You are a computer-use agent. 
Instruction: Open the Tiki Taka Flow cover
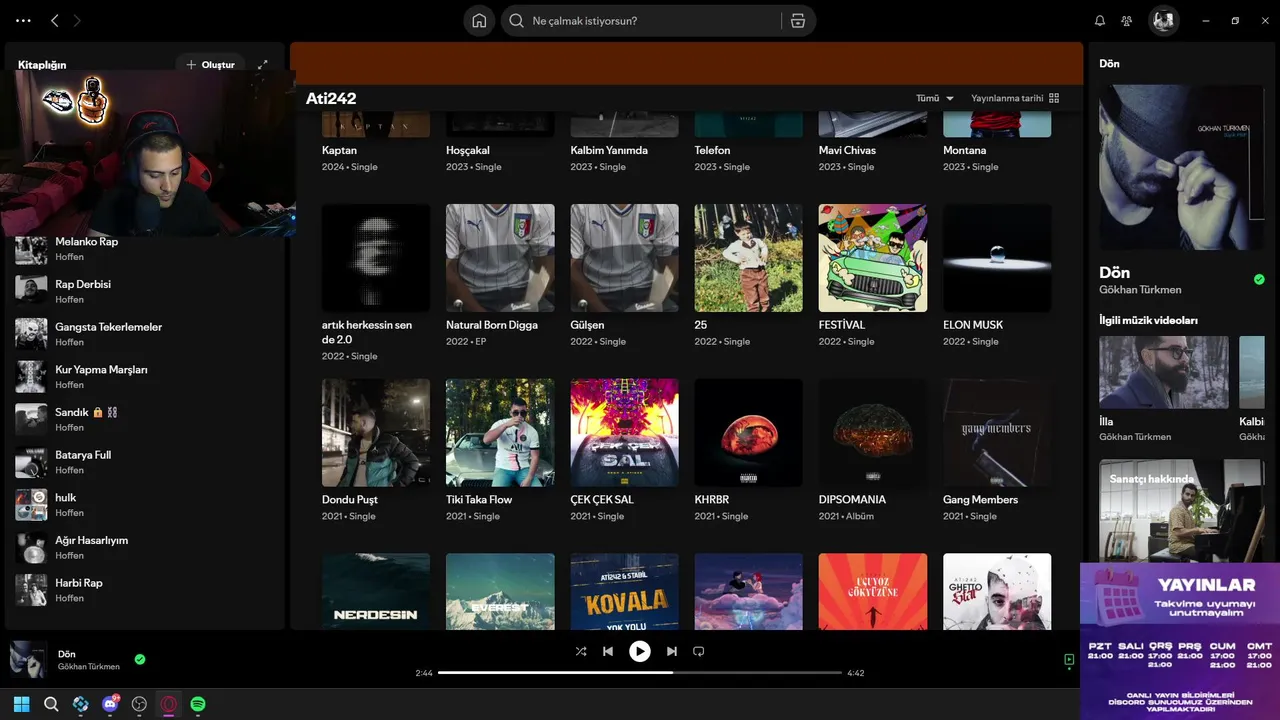500,433
